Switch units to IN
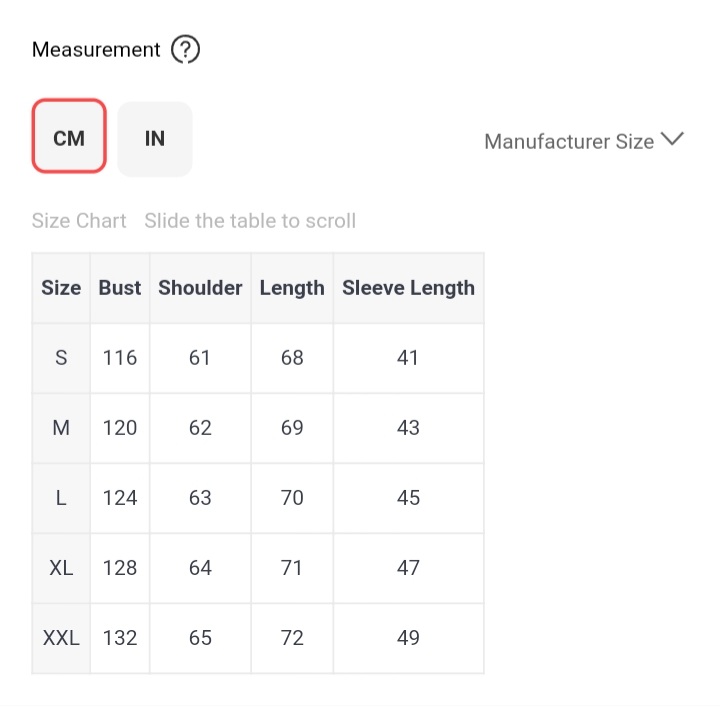This screenshot has height=721, width=720. coord(155,138)
